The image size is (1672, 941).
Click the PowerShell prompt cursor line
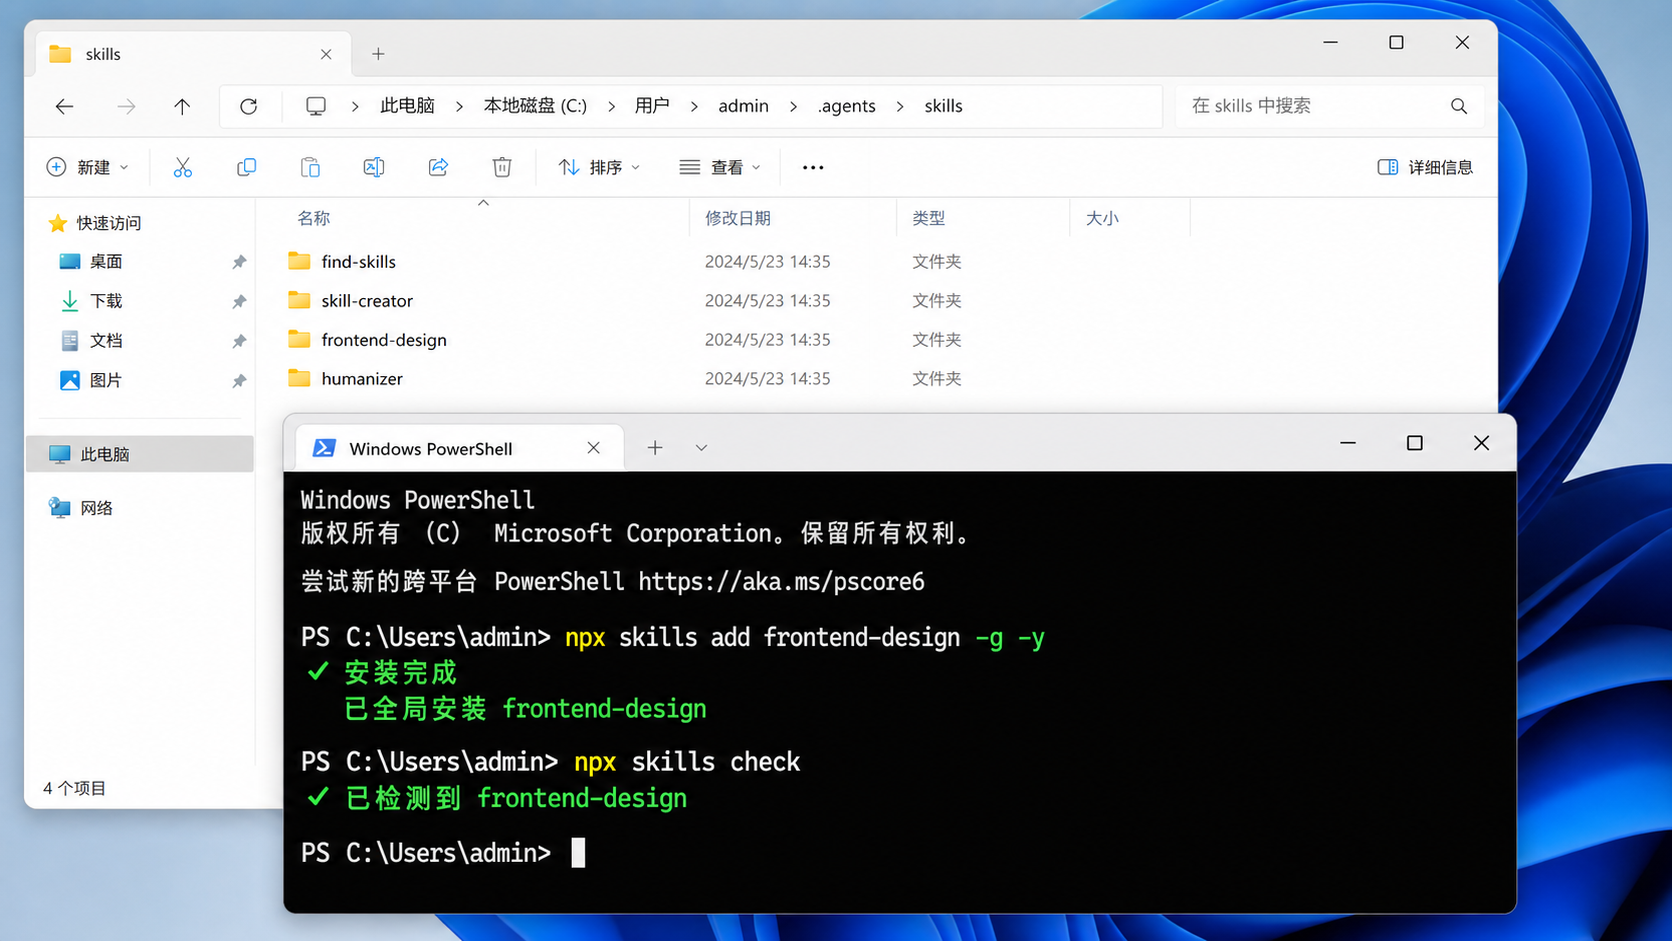coord(443,853)
